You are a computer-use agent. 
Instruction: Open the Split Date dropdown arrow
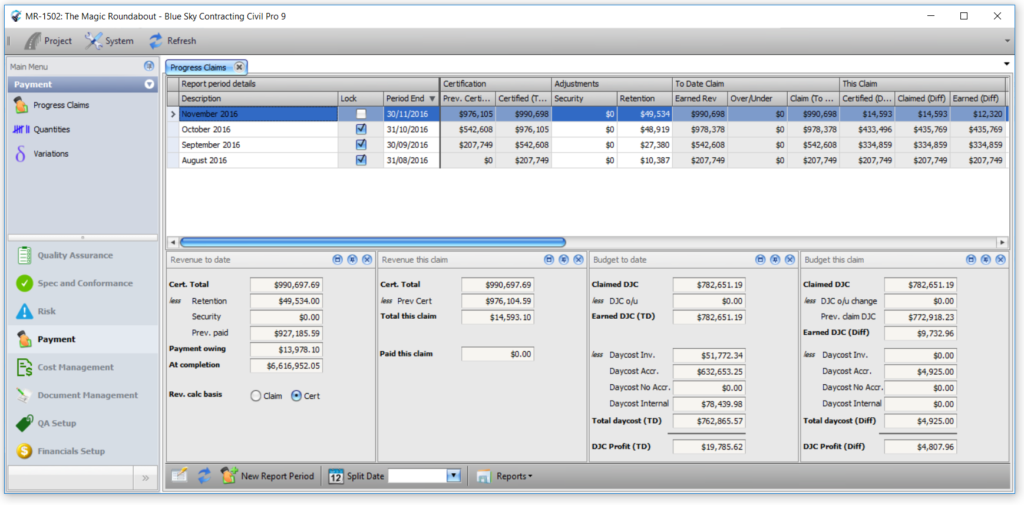454,476
